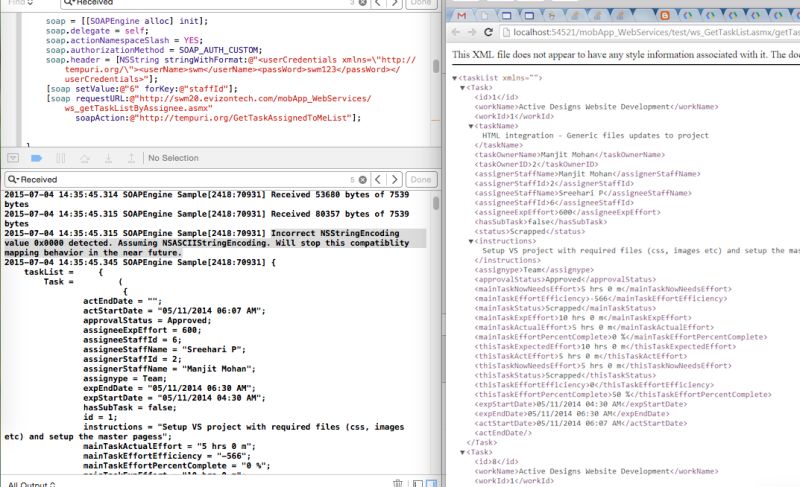Click the step out debug icon
Image resolution: width=800 pixels, height=487 pixels.
tap(131, 158)
